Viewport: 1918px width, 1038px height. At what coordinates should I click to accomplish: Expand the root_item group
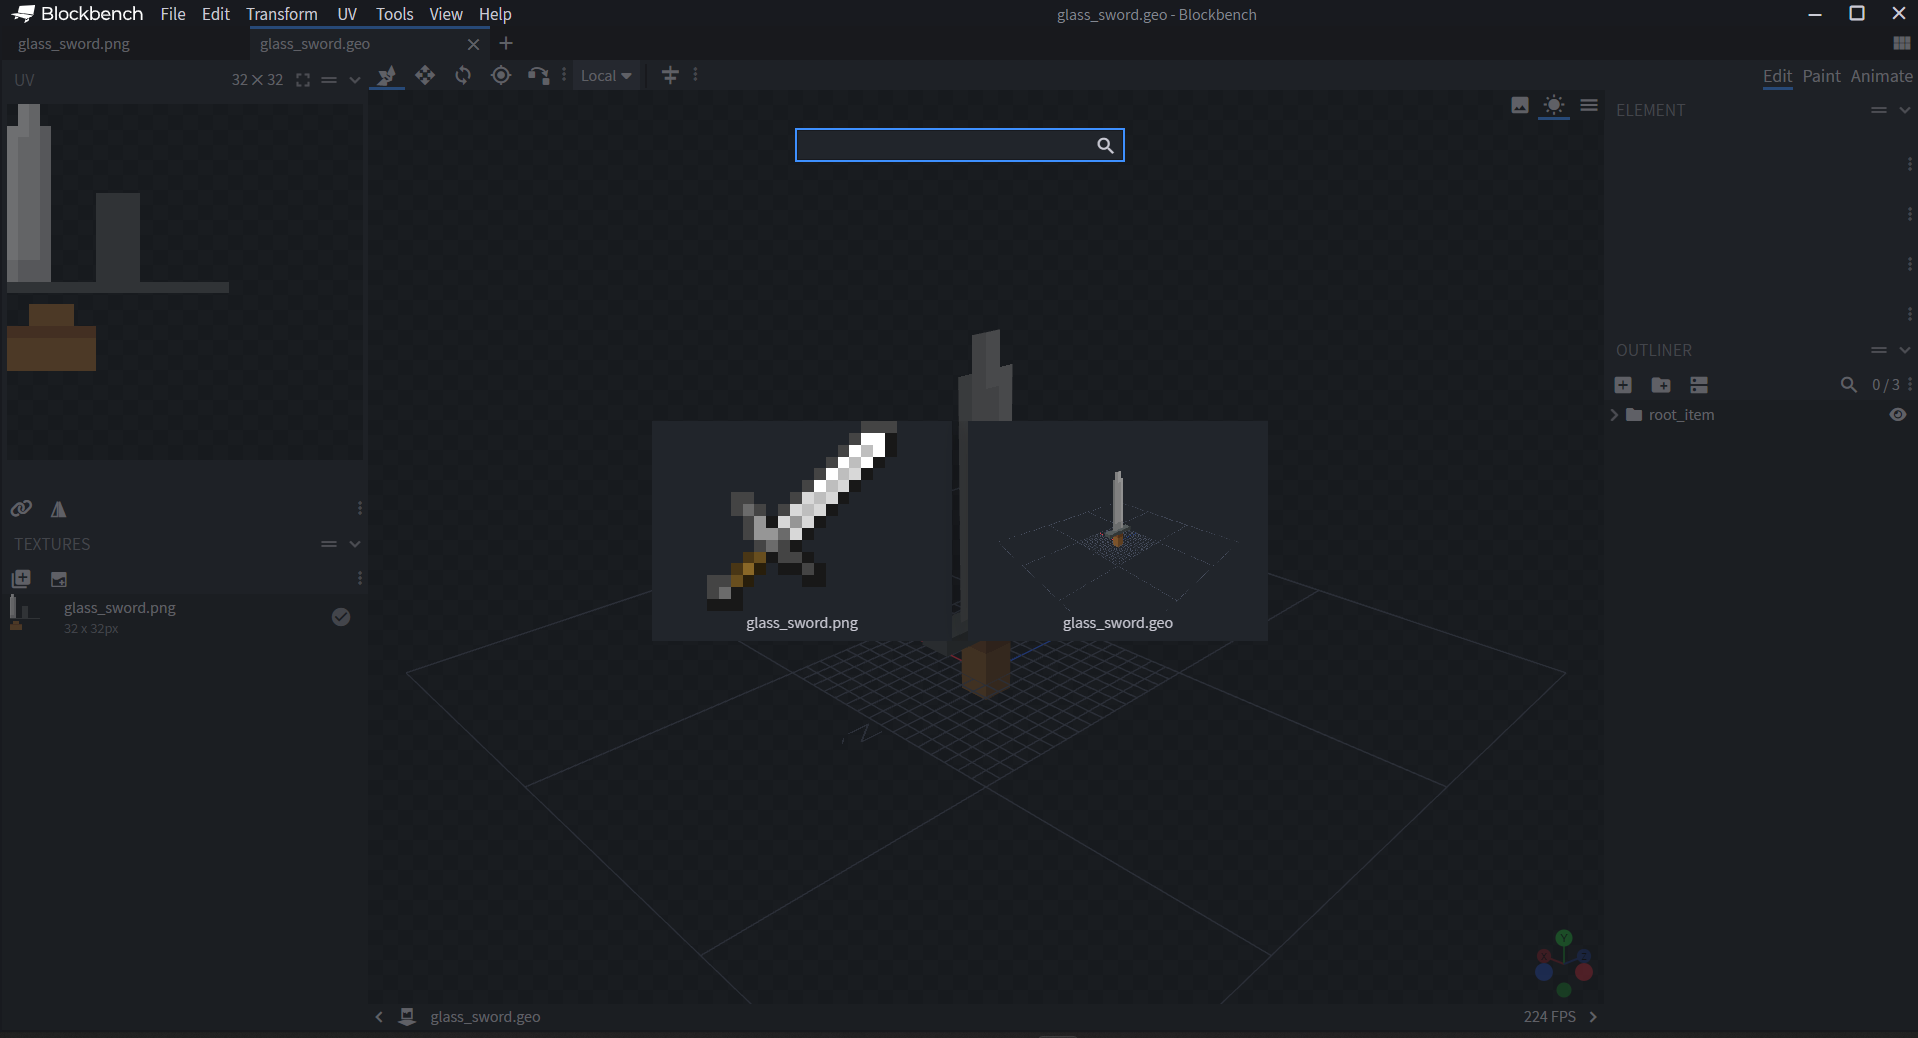pos(1614,415)
